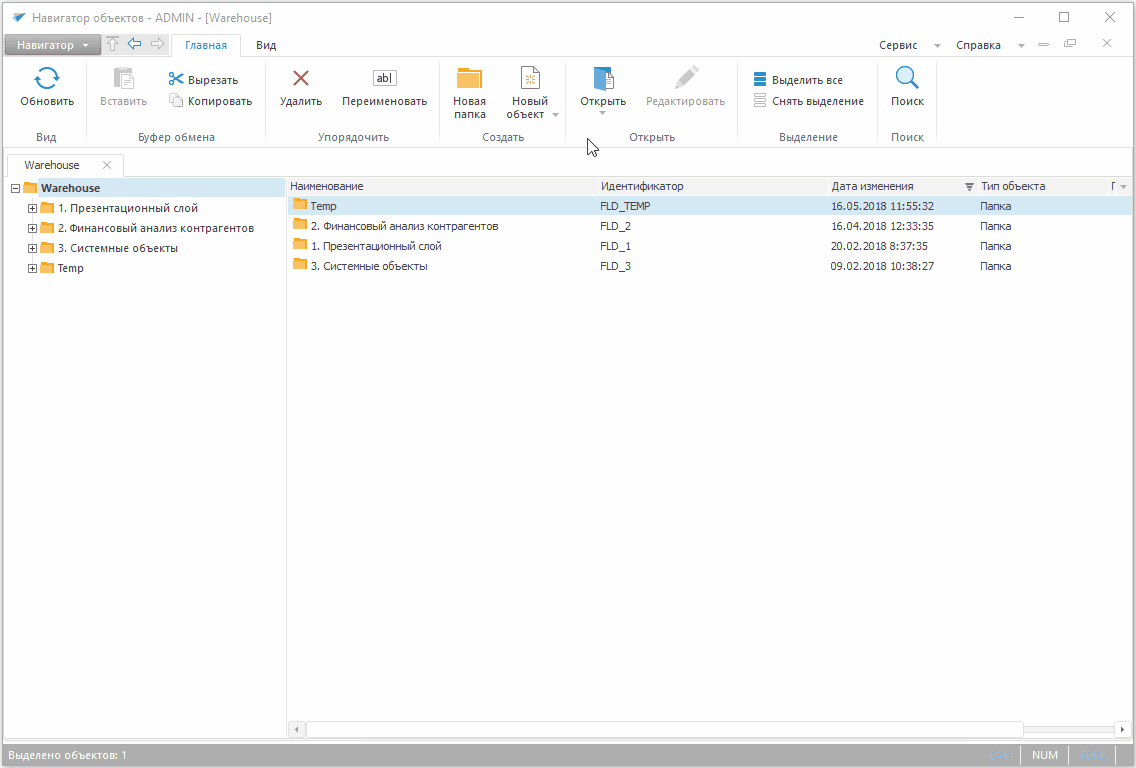Expand 2. Финансовый анализ контрагентов node
The image size is (1136, 768).
pos(32,228)
